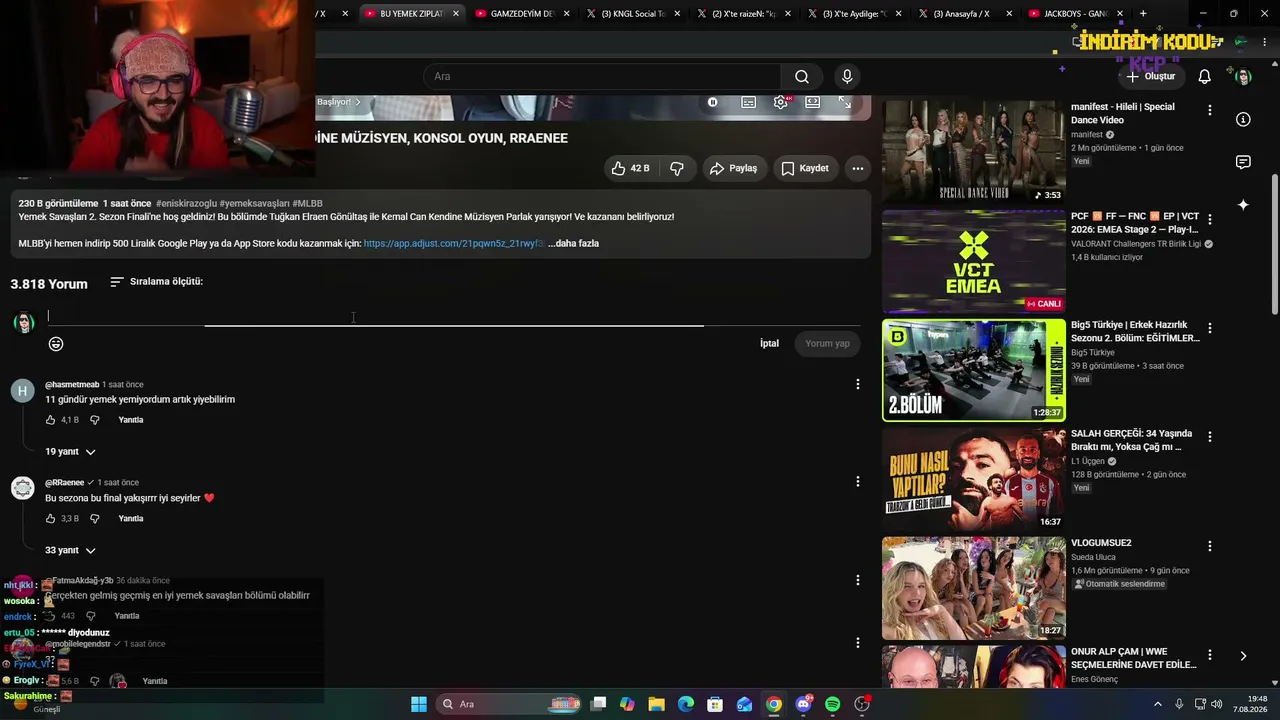Image resolution: width=1280 pixels, height=720 pixels.
Task: Click the Windows taskbar search box
Action: (510, 704)
